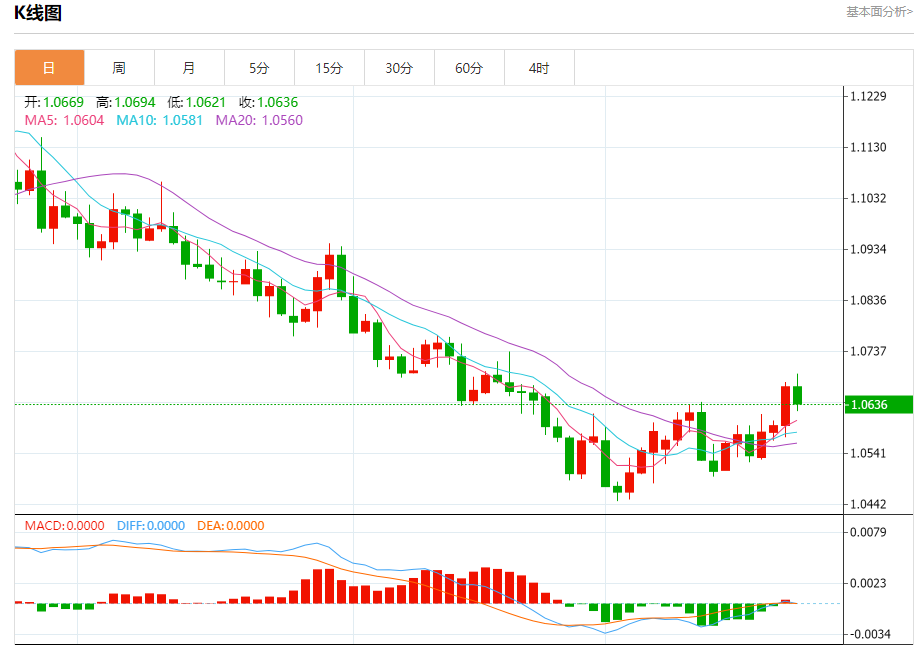
Task: Open the 60分 interval tab
Action: pyautogui.click(x=469, y=68)
